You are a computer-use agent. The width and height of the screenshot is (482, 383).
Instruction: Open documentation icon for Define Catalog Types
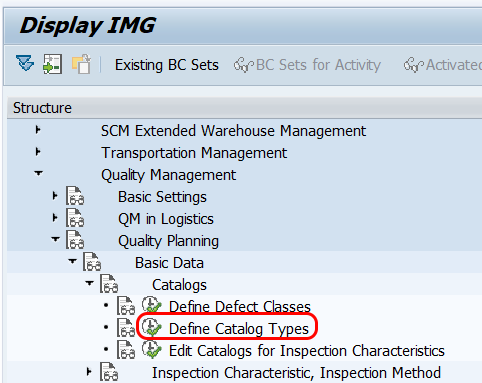coord(126,328)
